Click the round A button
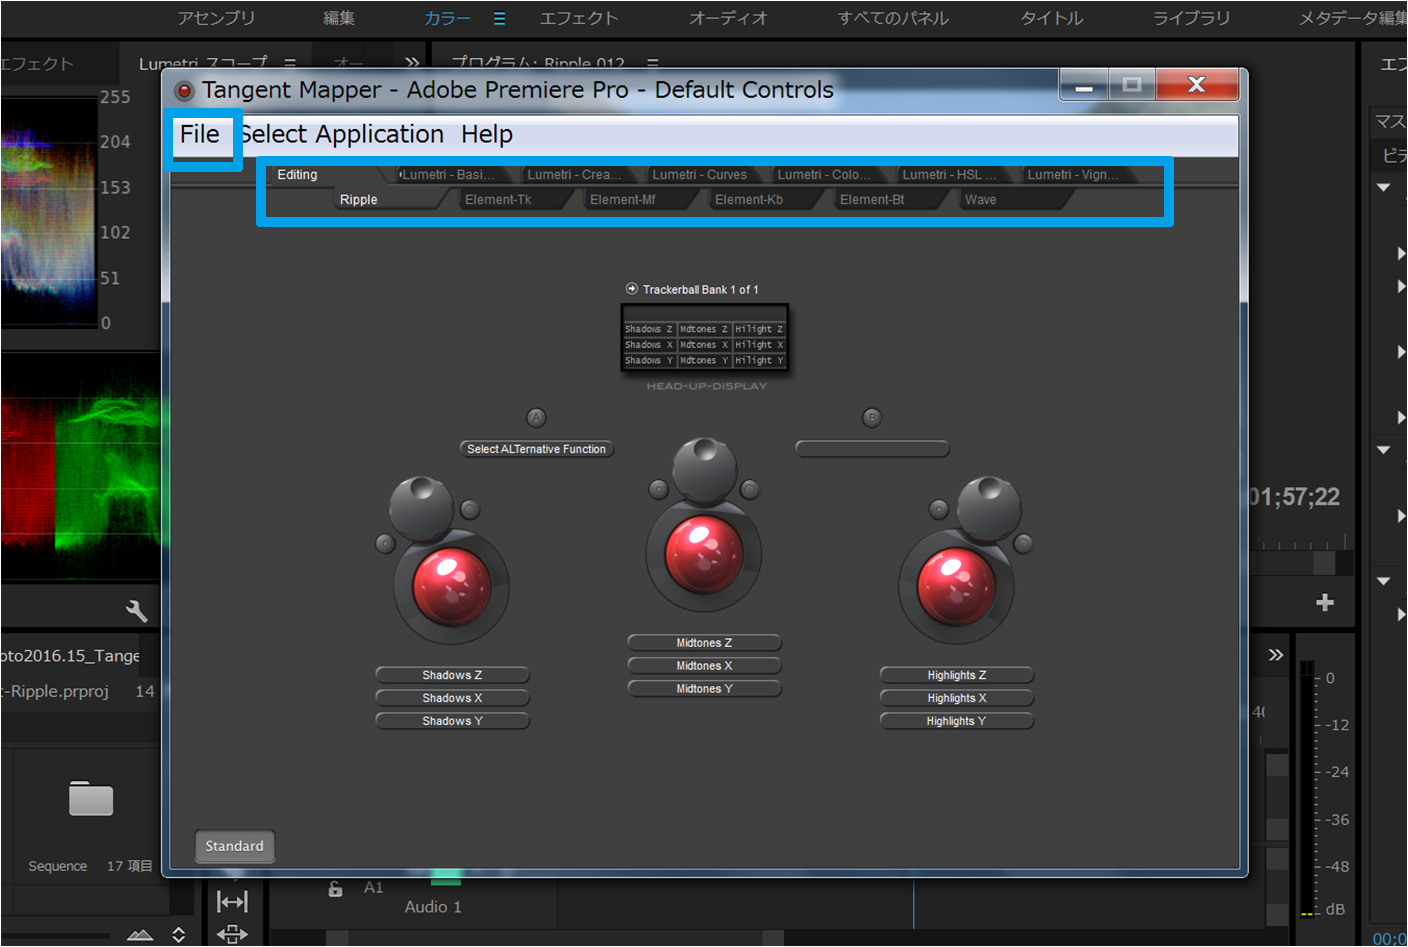 [x=537, y=417]
